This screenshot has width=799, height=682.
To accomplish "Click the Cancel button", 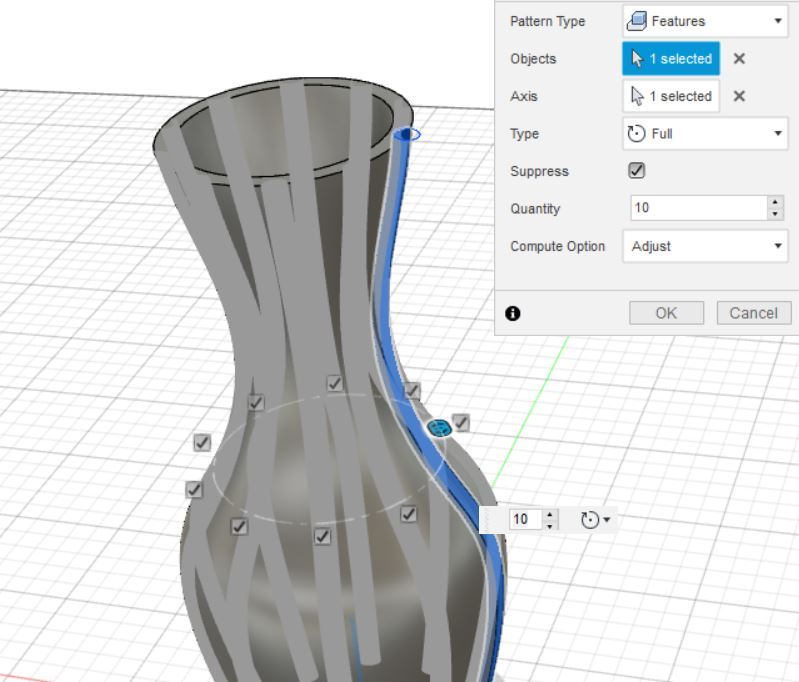I will [x=754, y=313].
